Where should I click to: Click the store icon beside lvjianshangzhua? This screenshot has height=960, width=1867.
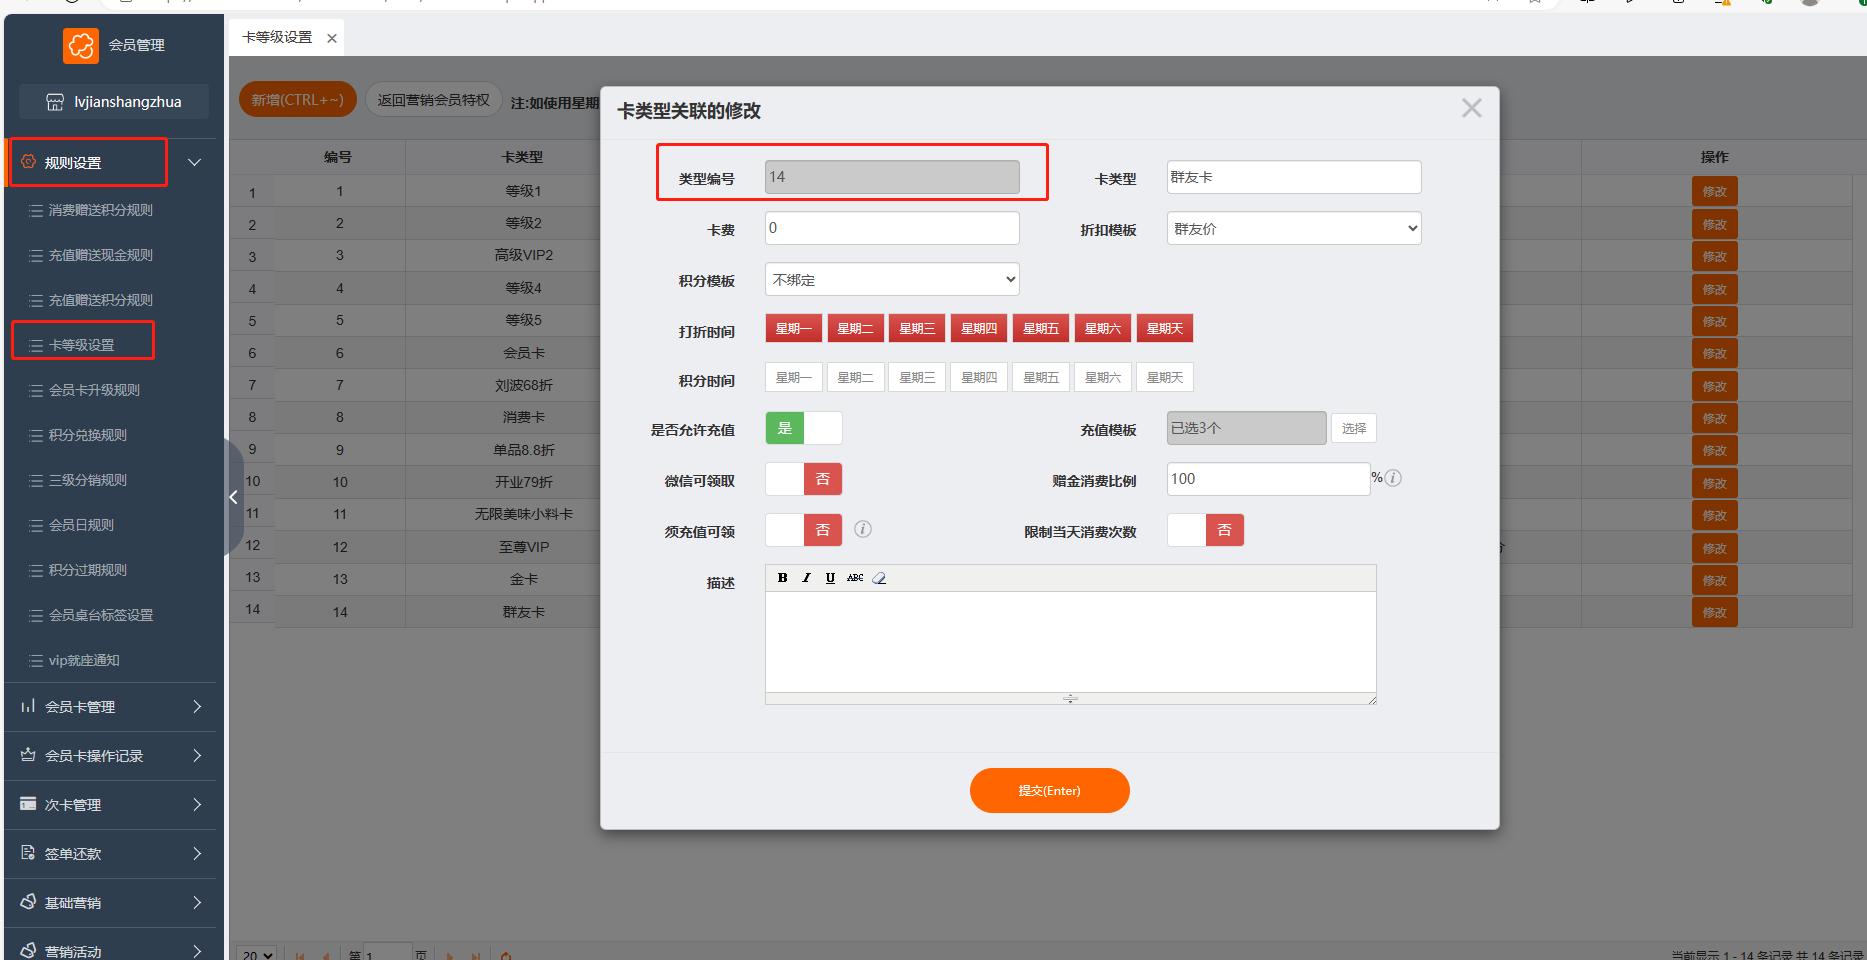(55, 102)
